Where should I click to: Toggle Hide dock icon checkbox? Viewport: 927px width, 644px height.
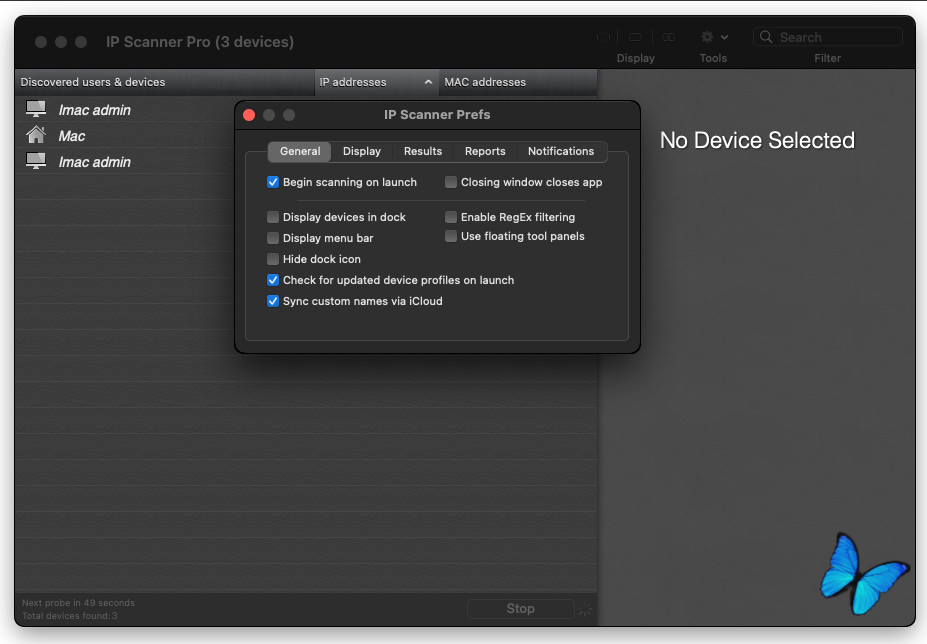point(273,259)
